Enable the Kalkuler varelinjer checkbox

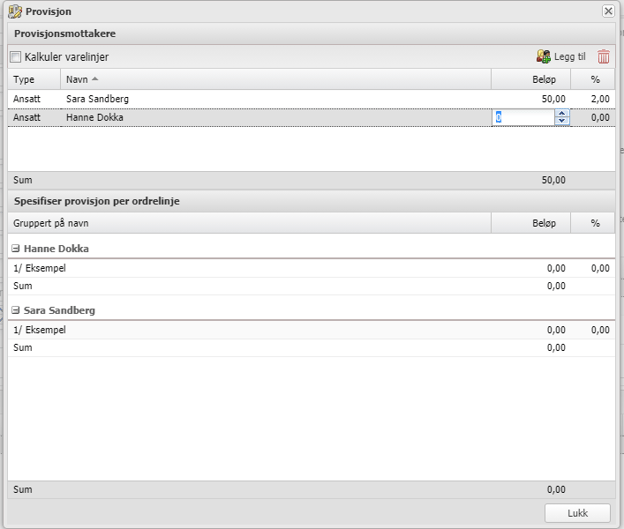pos(15,57)
